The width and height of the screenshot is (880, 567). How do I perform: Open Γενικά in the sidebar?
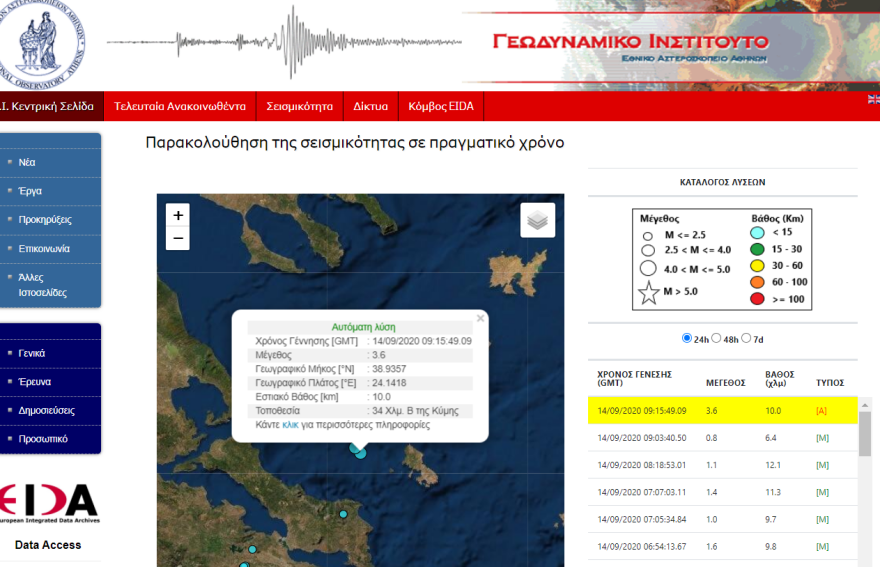(31, 353)
